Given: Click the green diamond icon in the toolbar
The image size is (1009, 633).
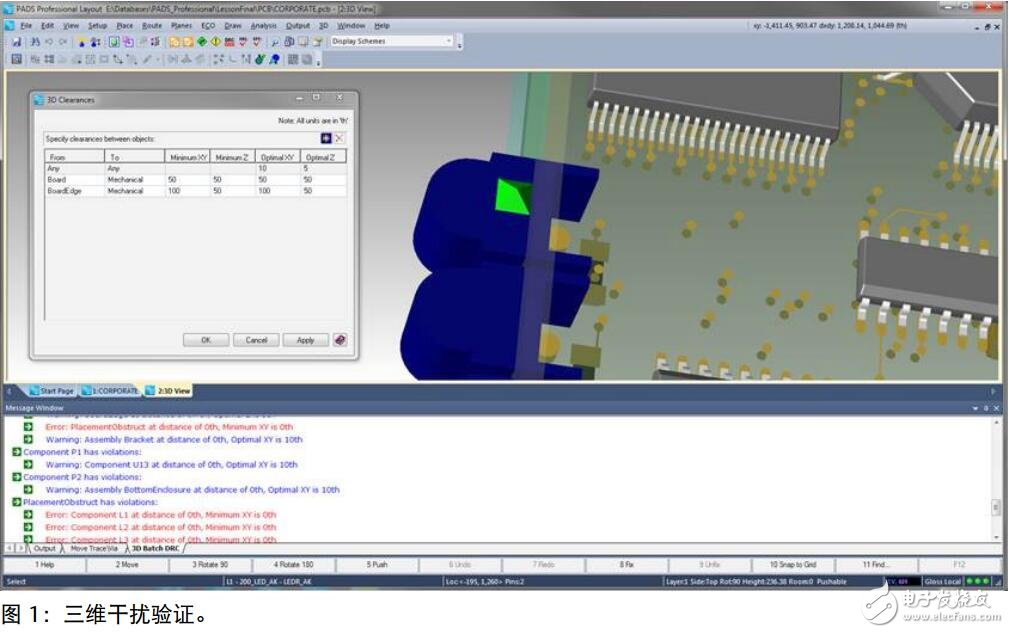Looking at the screenshot, I should click(202, 42).
